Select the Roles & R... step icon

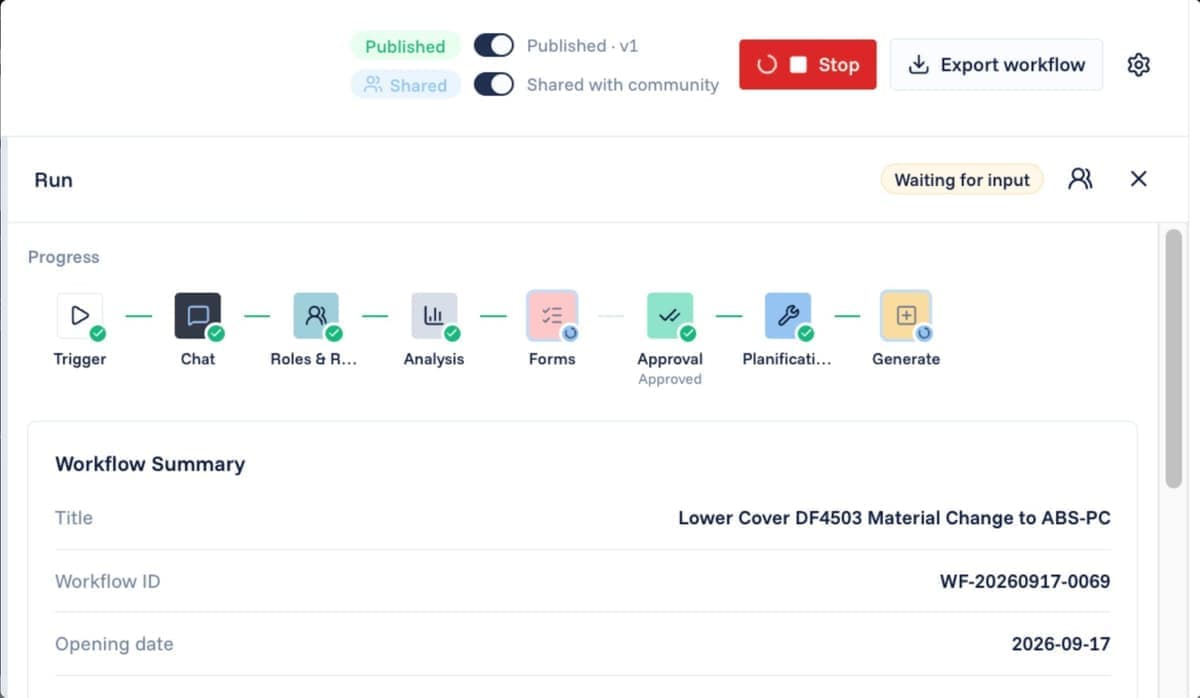coord(316,316)
